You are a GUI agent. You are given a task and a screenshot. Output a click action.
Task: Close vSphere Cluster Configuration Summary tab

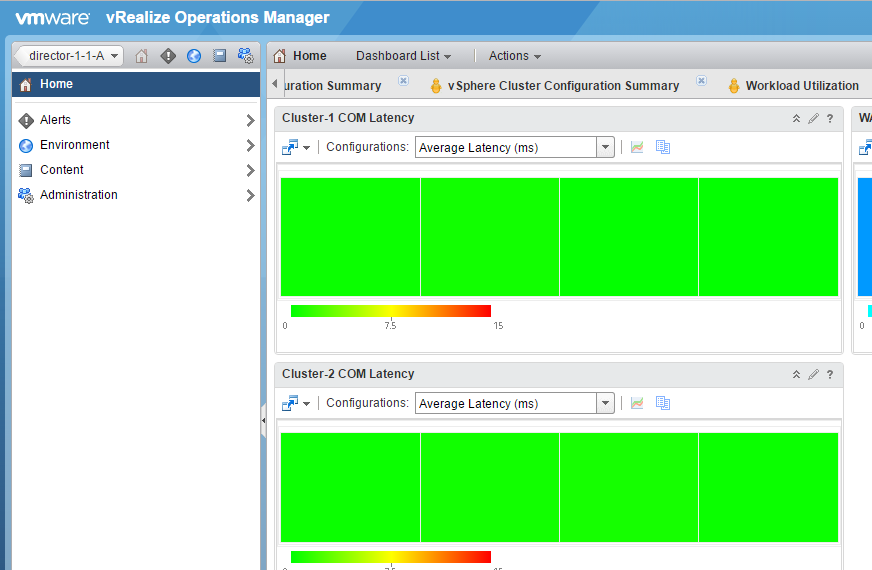tap(701, 81)
